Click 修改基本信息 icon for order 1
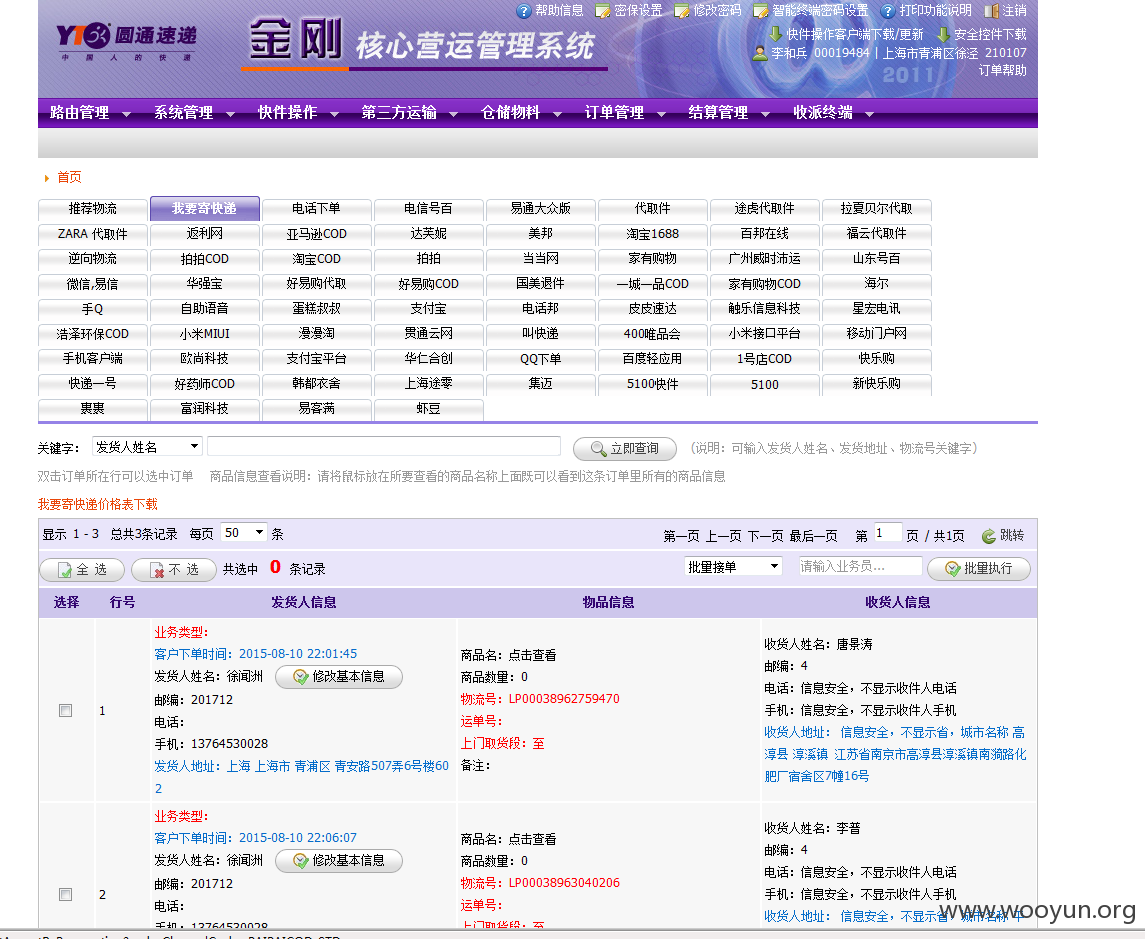This screenshot has height=939, width=1145. click(x=300, y=677)
